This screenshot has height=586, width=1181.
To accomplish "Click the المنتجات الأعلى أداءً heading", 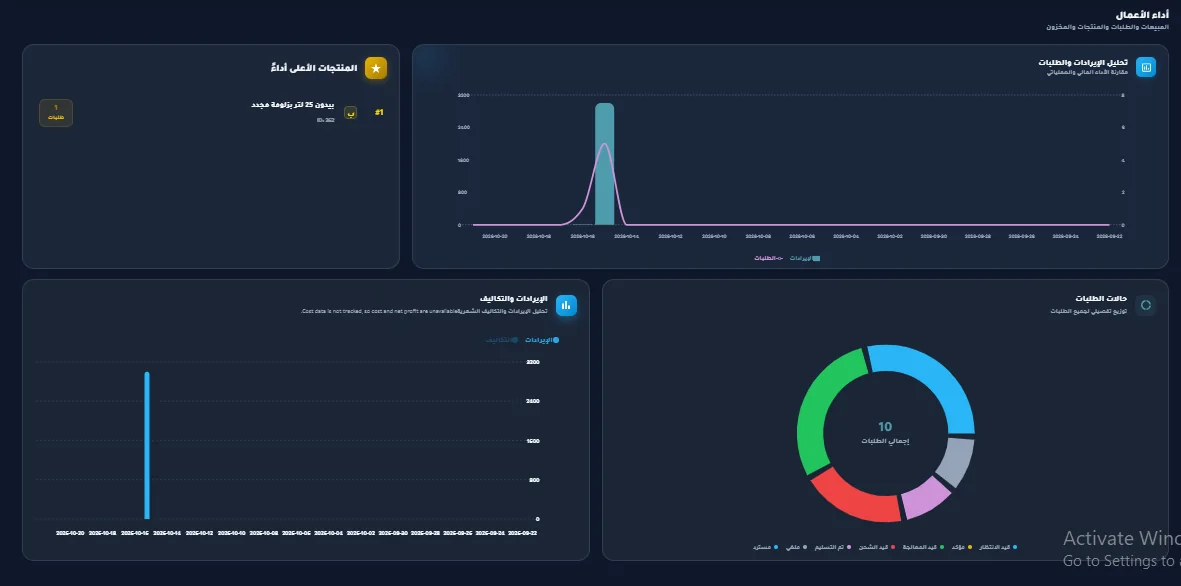I will point(314,69).
